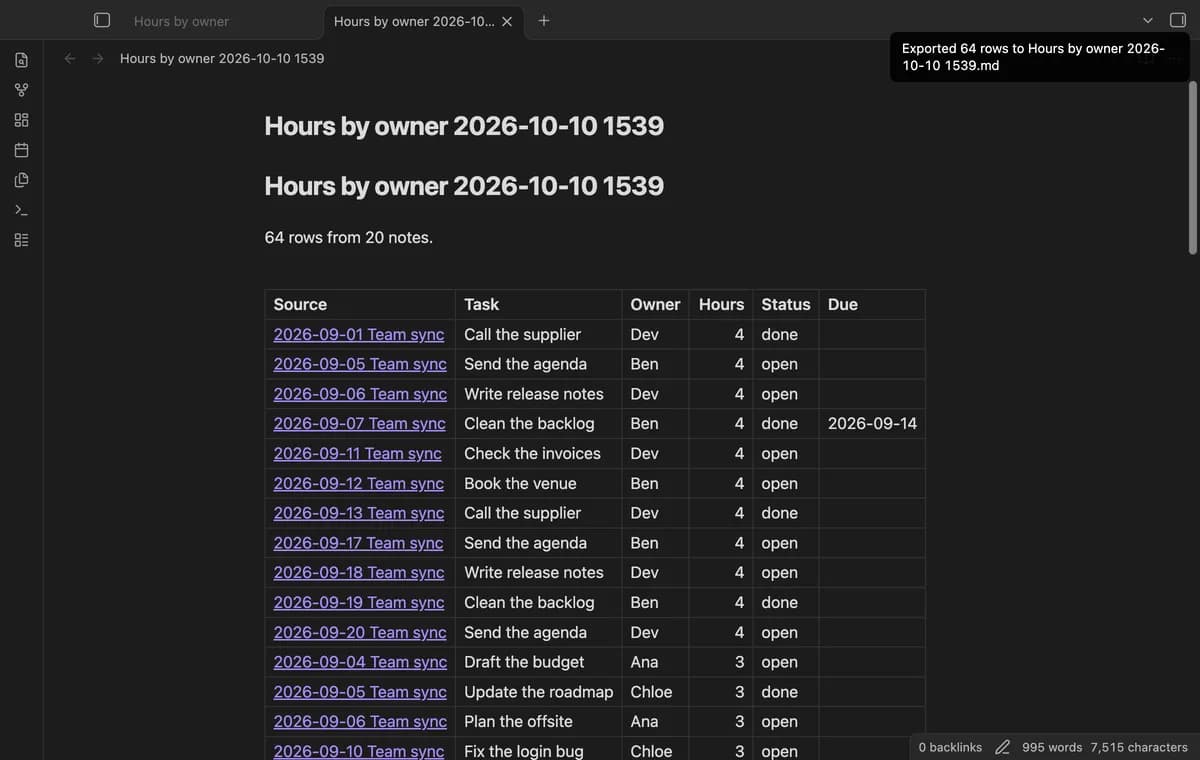The width and height of the screenshot is (1200, 760).
Task: Open daily note calendar icon
Action: click(x=21, y=151)
